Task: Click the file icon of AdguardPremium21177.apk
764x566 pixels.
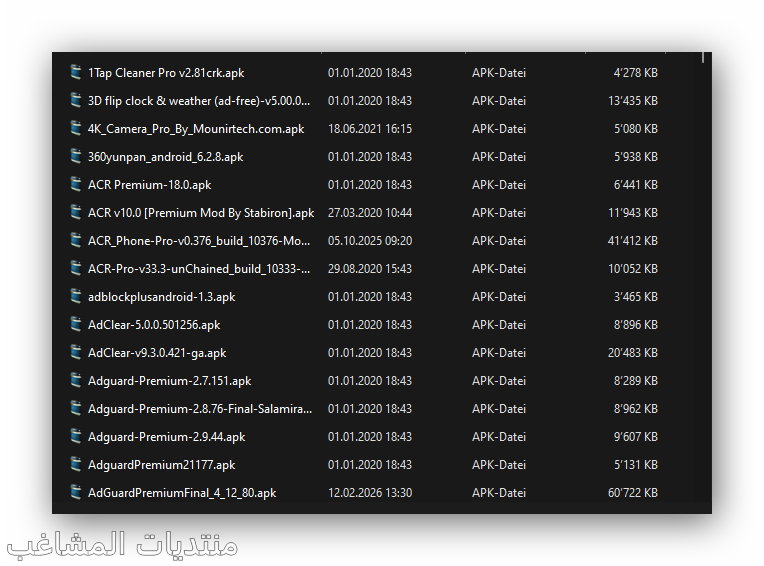Action: pos(76,464)
